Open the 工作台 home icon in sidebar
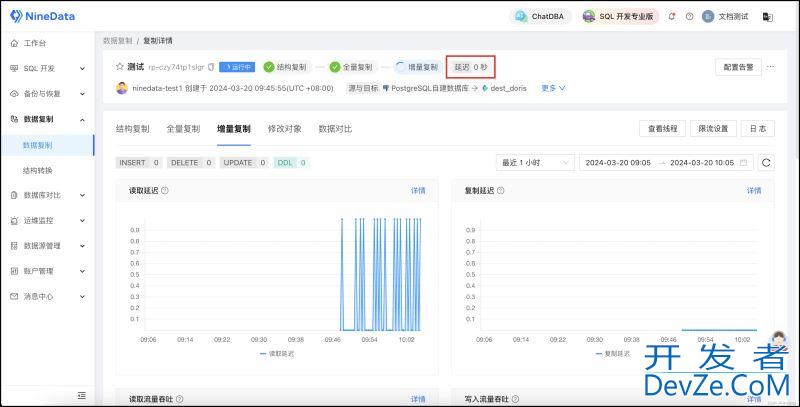The height and width of the screenshot is (407, 800). (x=14, y=43)
